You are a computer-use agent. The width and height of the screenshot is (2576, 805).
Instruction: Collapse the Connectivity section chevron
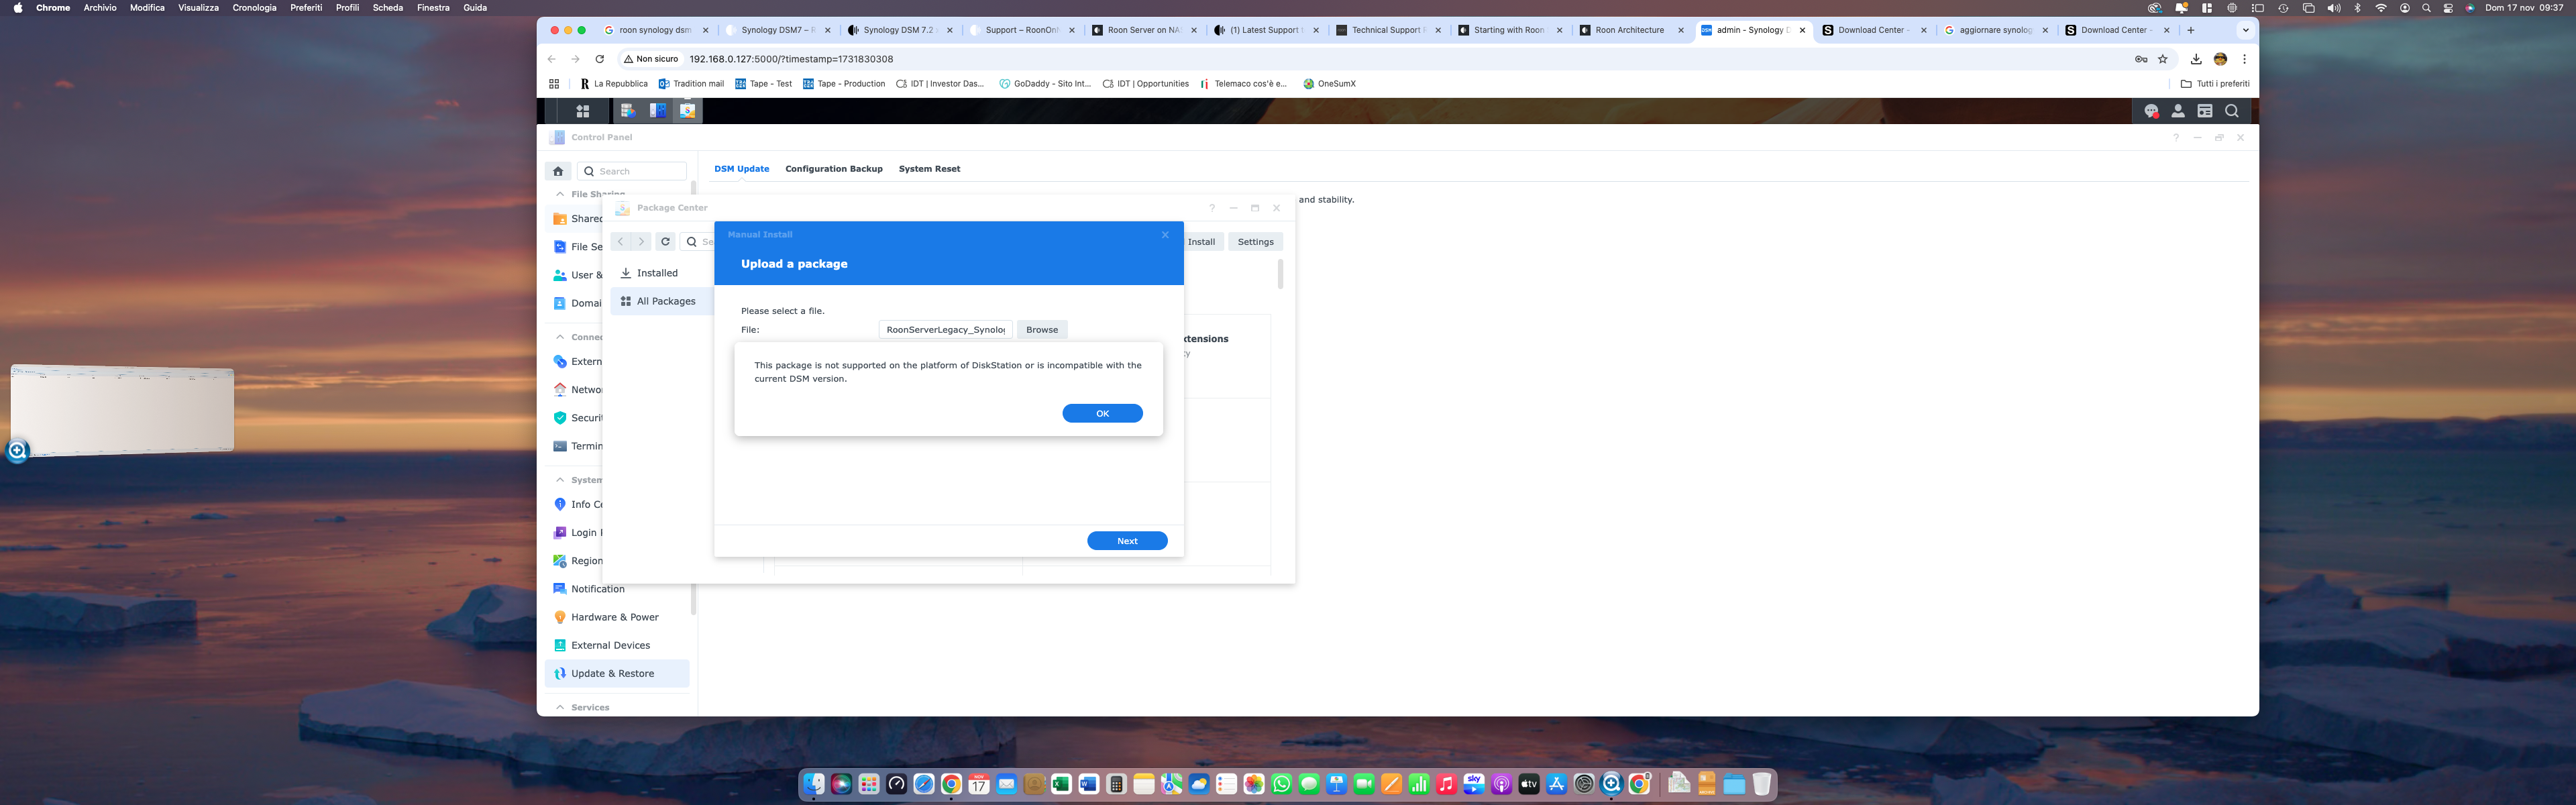[560, 337]
